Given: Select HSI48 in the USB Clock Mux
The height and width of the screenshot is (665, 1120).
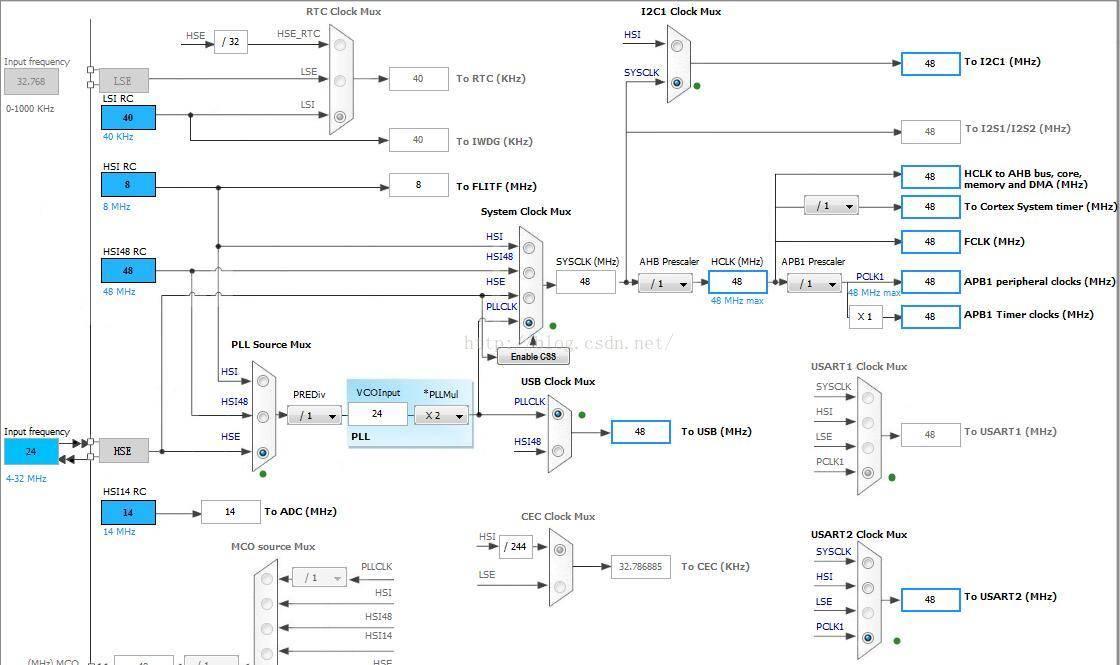Looking at the screenshot, I should coord(558,451).
